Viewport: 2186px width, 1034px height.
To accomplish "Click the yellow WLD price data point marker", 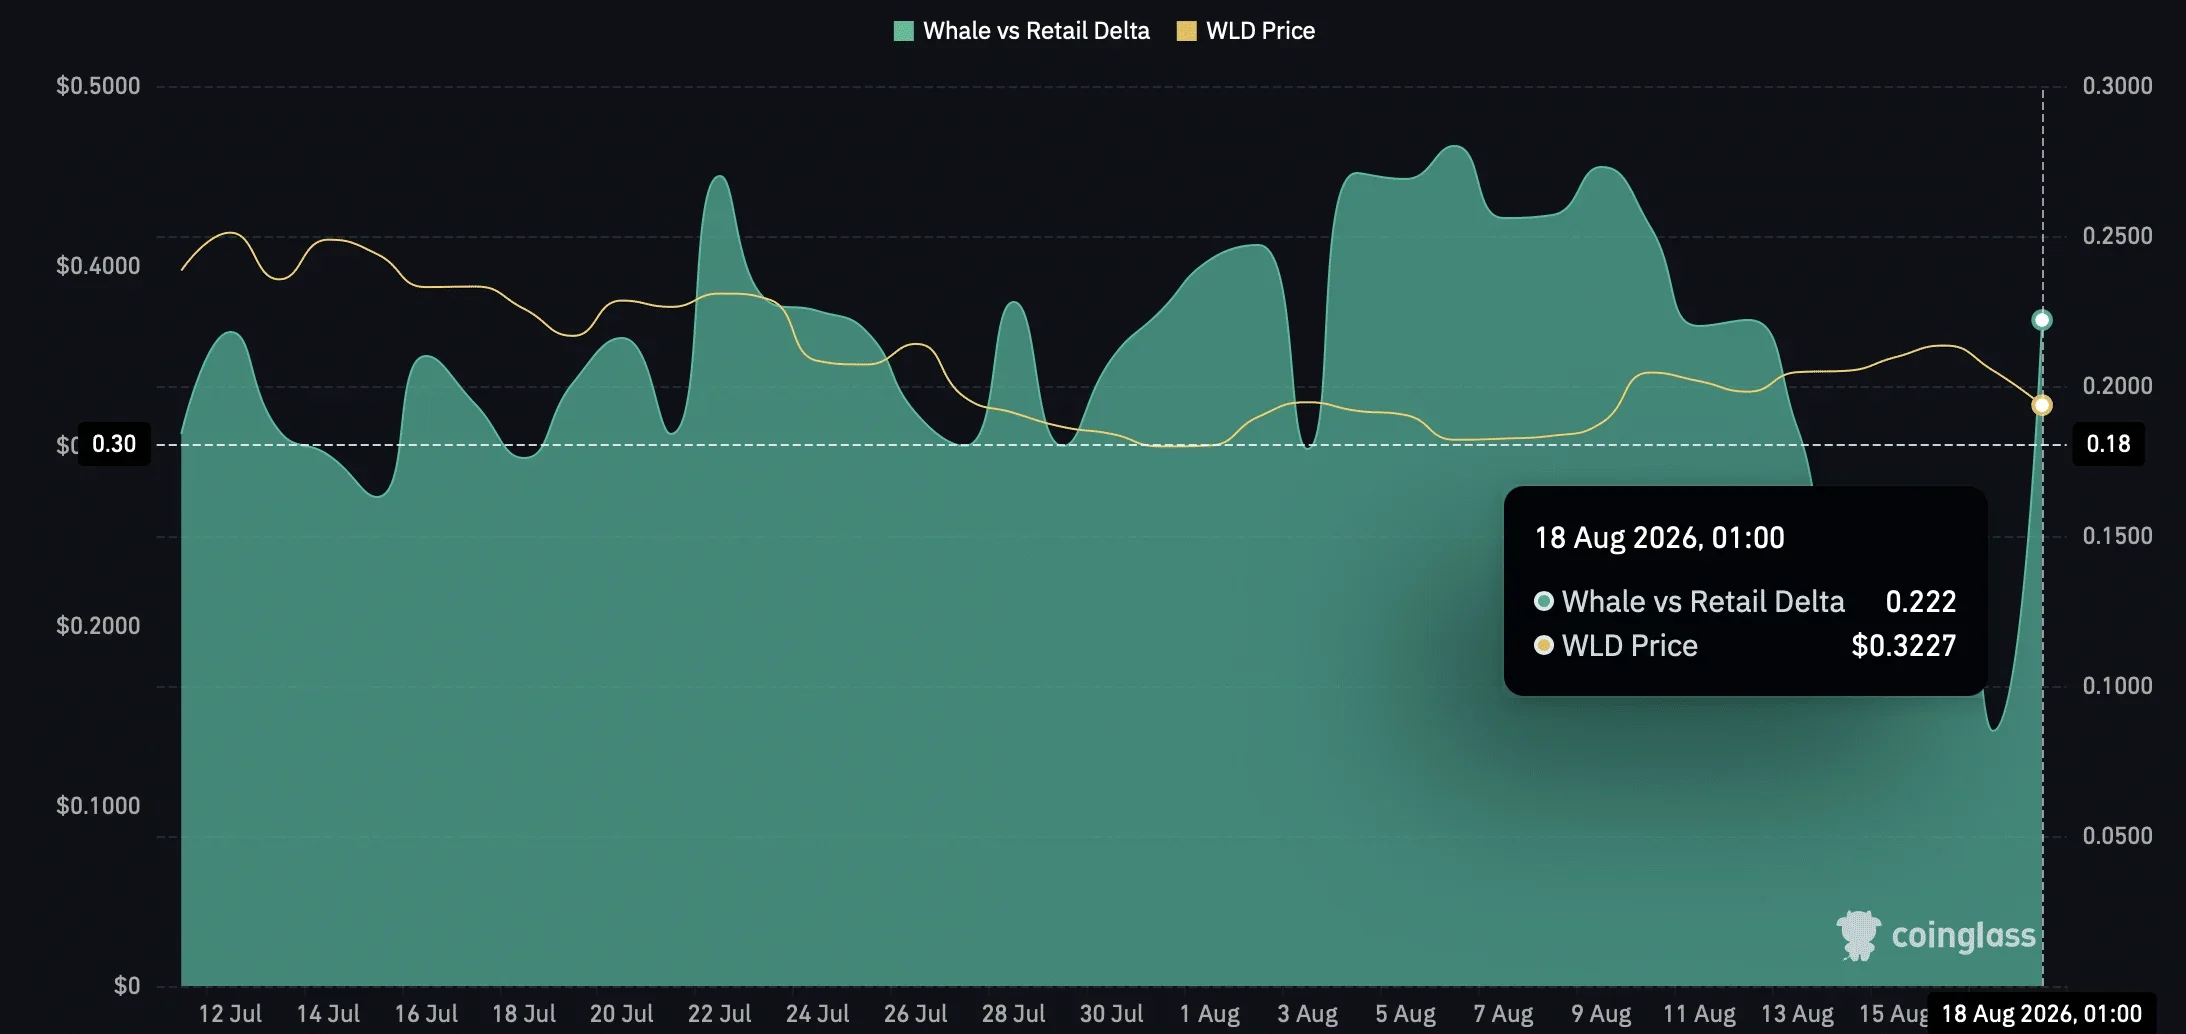I will [x=2042, y=405].
